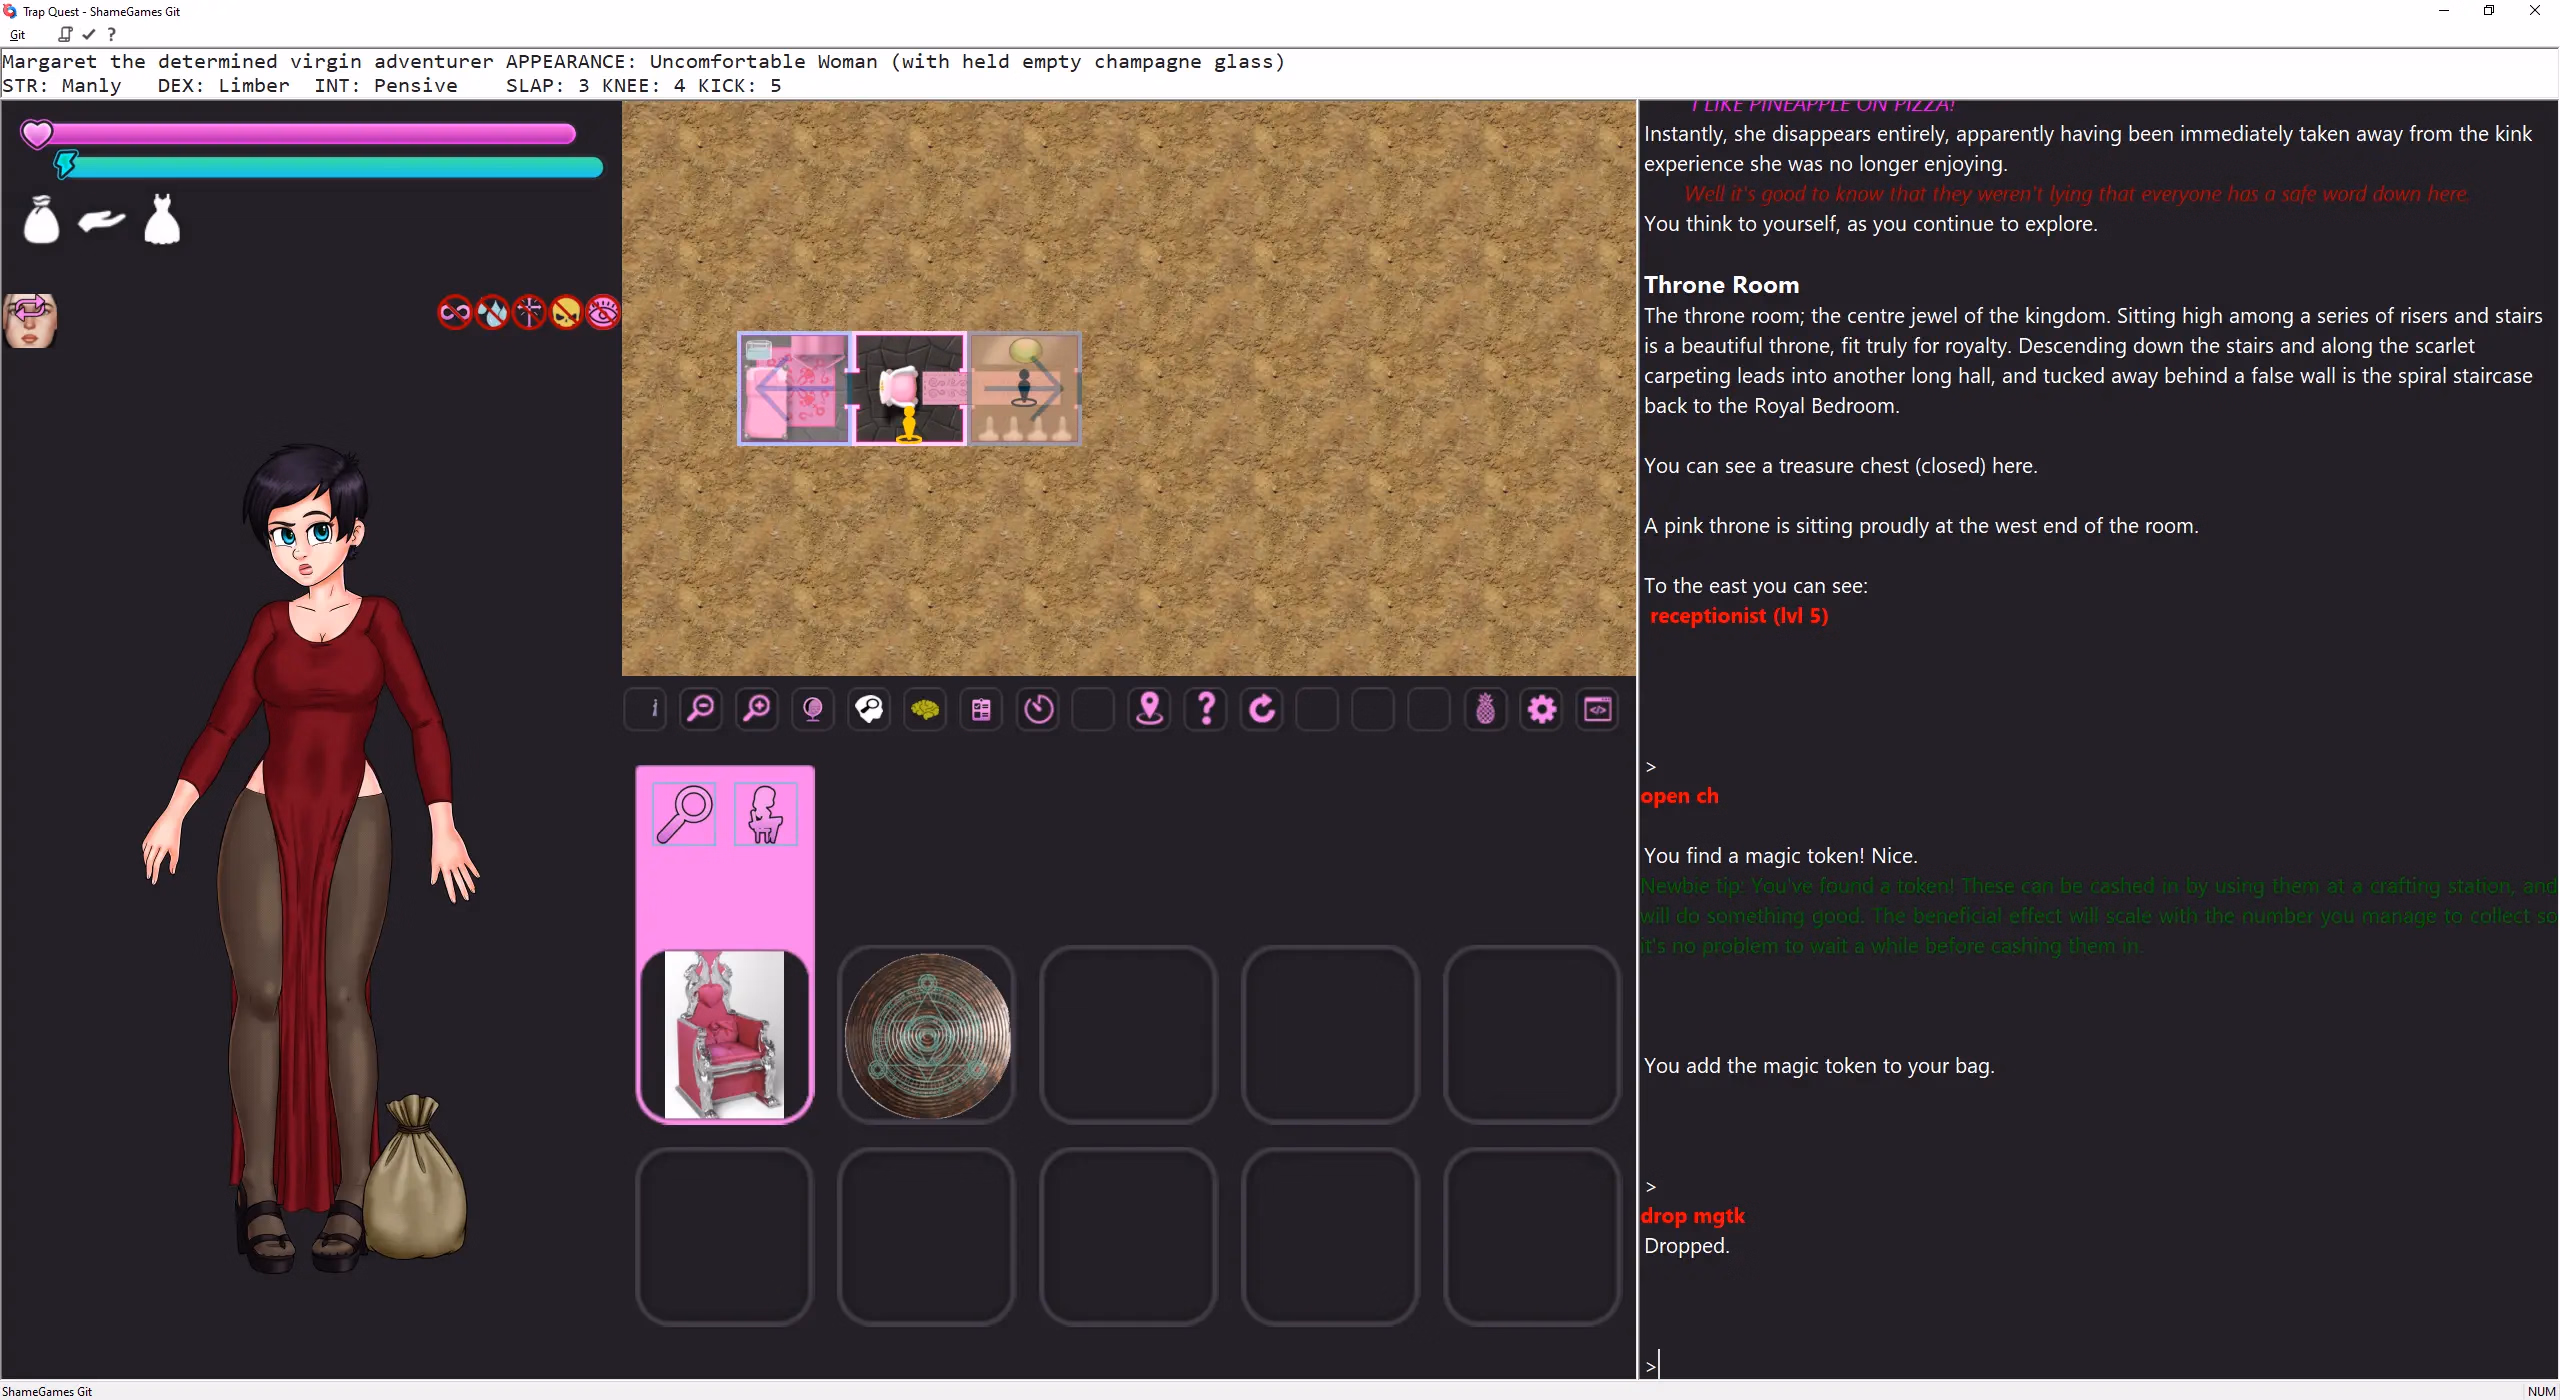Click the info 'i' toolbar icon

pos(646,709)
